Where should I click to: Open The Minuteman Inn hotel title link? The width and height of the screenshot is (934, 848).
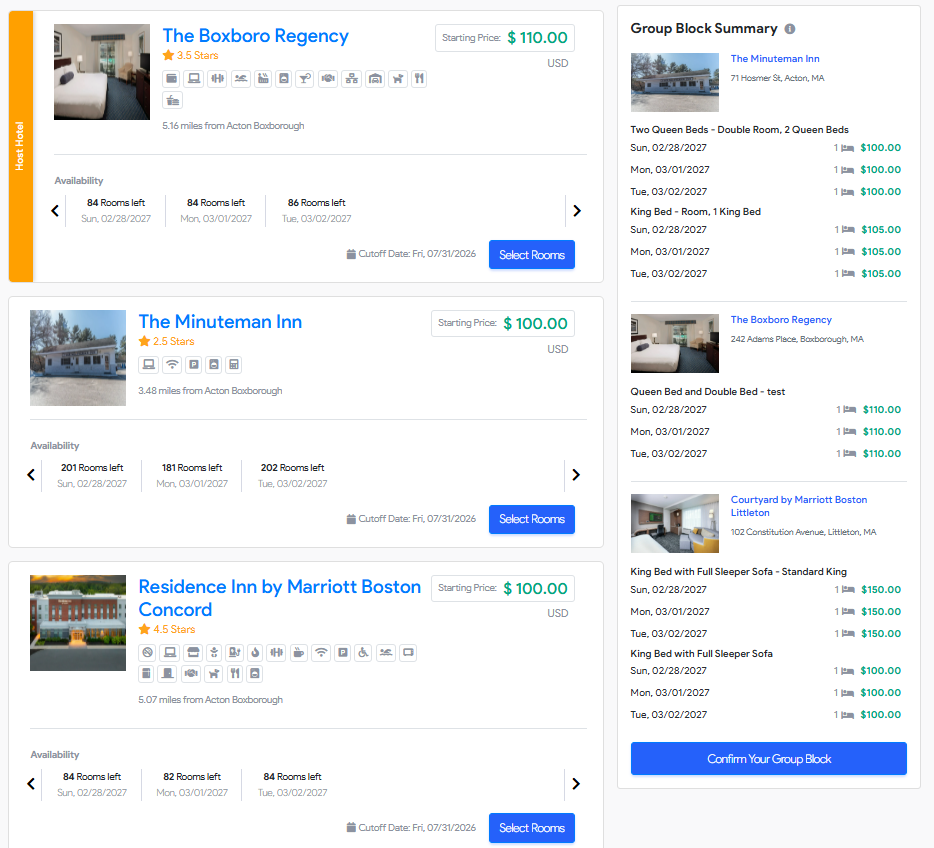tap(220, 322)
